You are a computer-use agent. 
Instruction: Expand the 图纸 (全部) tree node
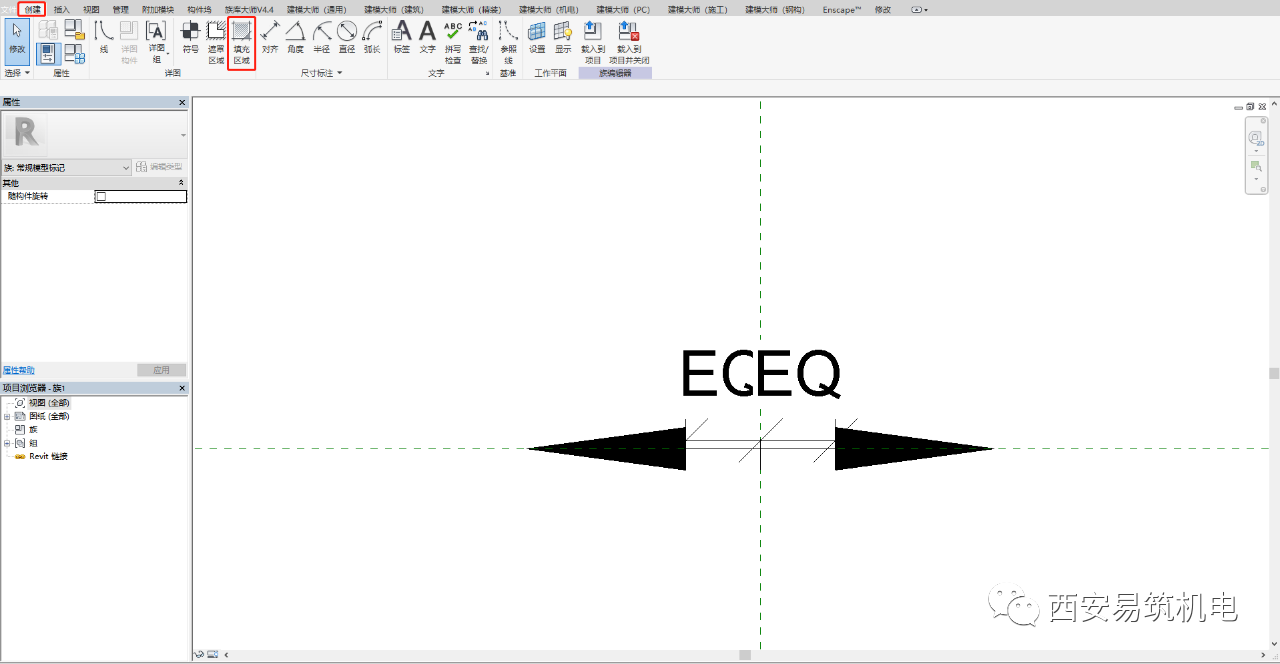(x=7, y=416)
